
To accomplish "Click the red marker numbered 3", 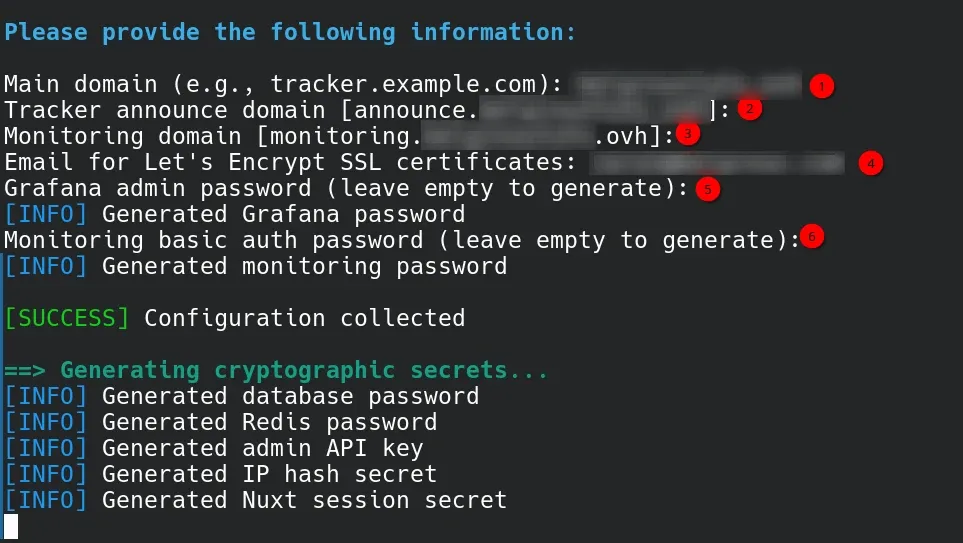I will 688,133.
